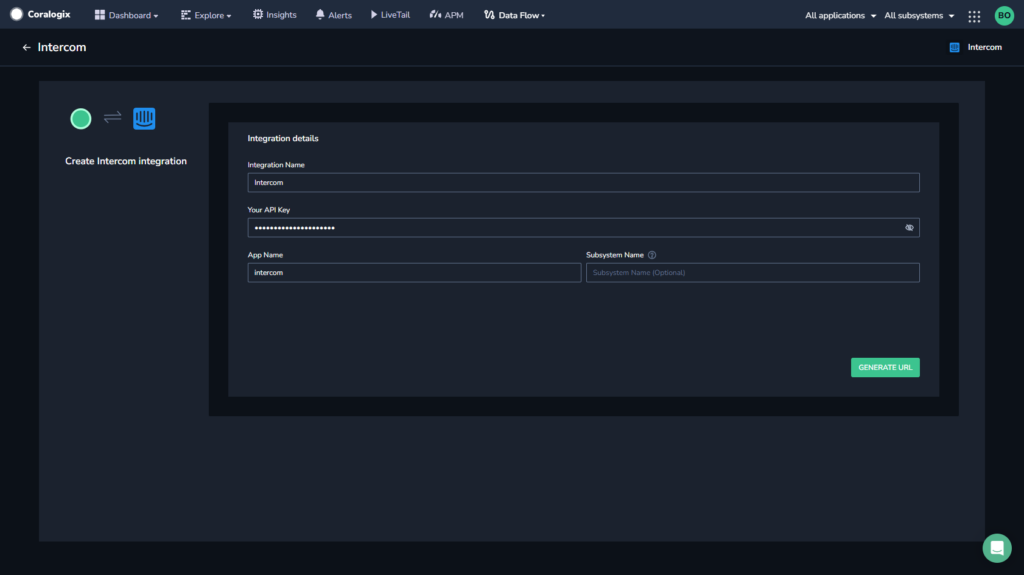This screenshot has height=575, width=1024.
Task: Click the Alerts bell icon
Action: pos(320,14)
